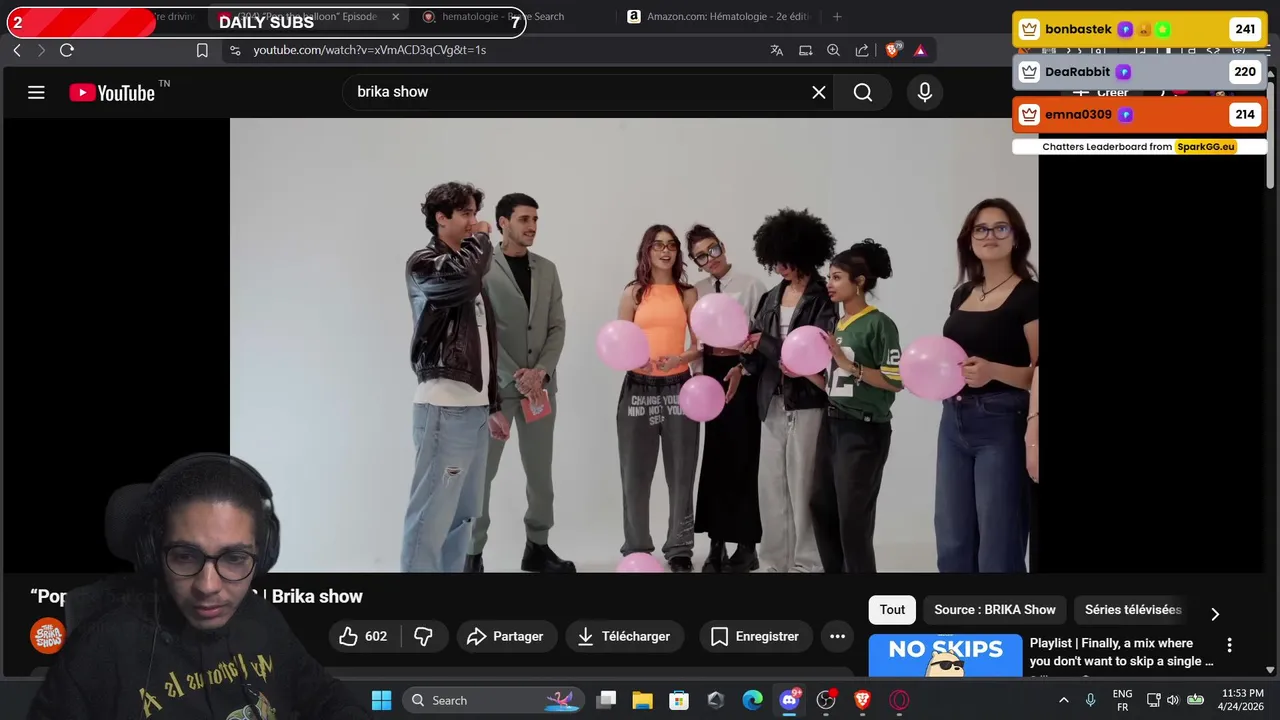Share the page from address bar icon
Viewport: 1280px width, 720px height.
pos(862,50)
